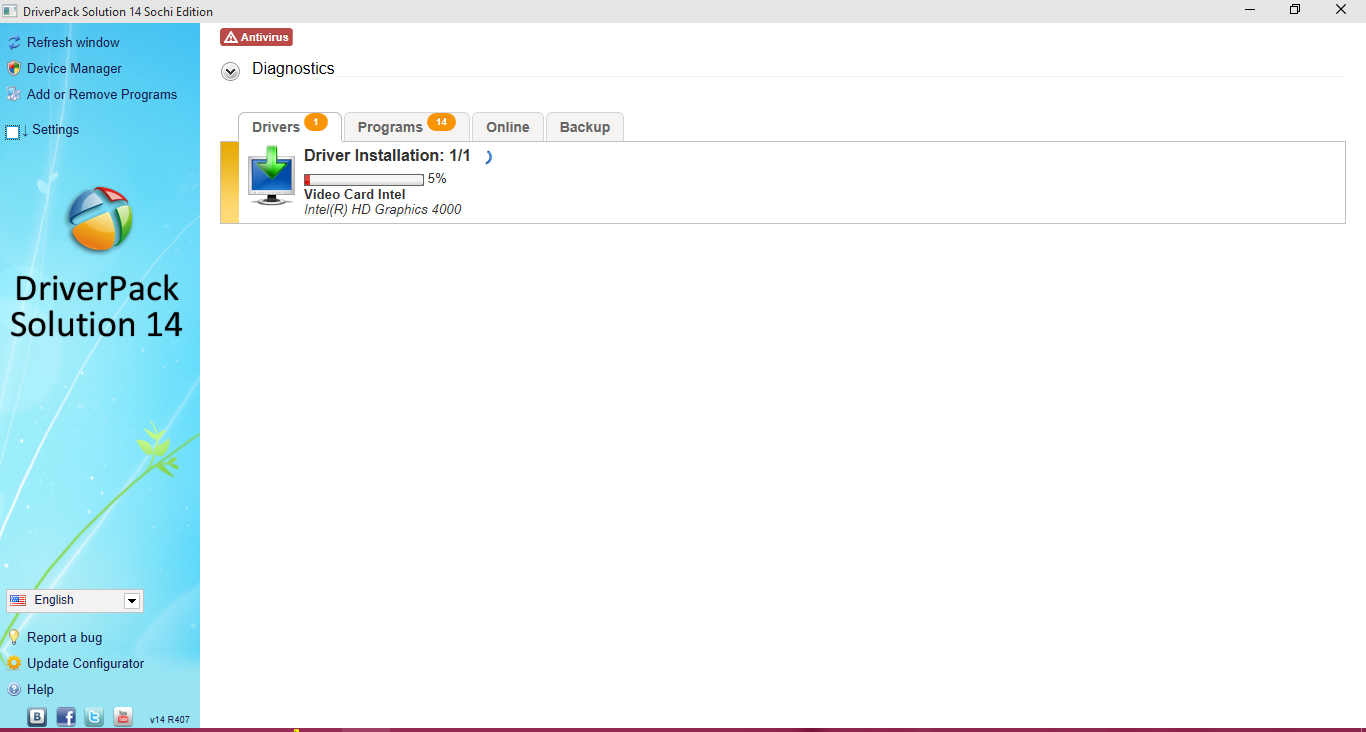The width and height of the screenshot is (1366, 732).
Task: Open the Update Configurator link
Action: click(85, 664)
